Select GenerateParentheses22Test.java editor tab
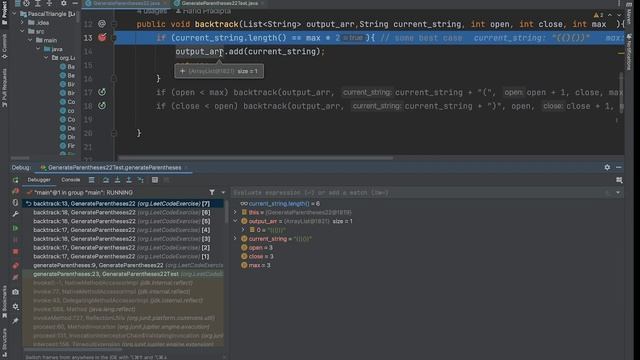 point(220,3)
